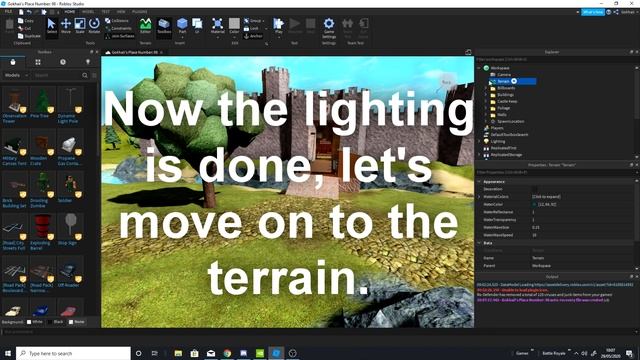
Task: Expand the Buildings folder
Action: click(x=486, y=95)
